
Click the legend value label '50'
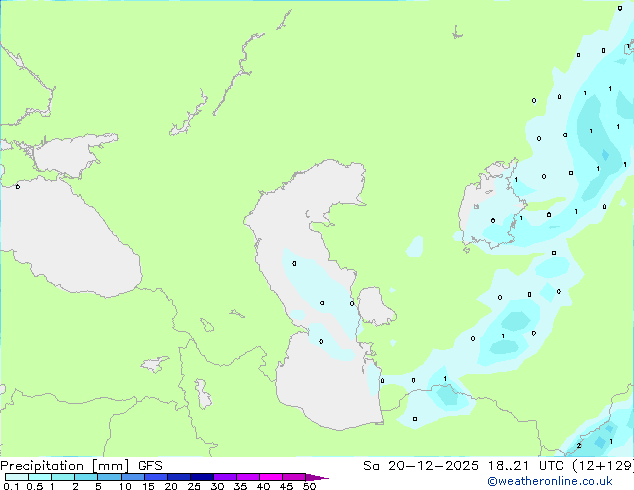click(309, 486)
